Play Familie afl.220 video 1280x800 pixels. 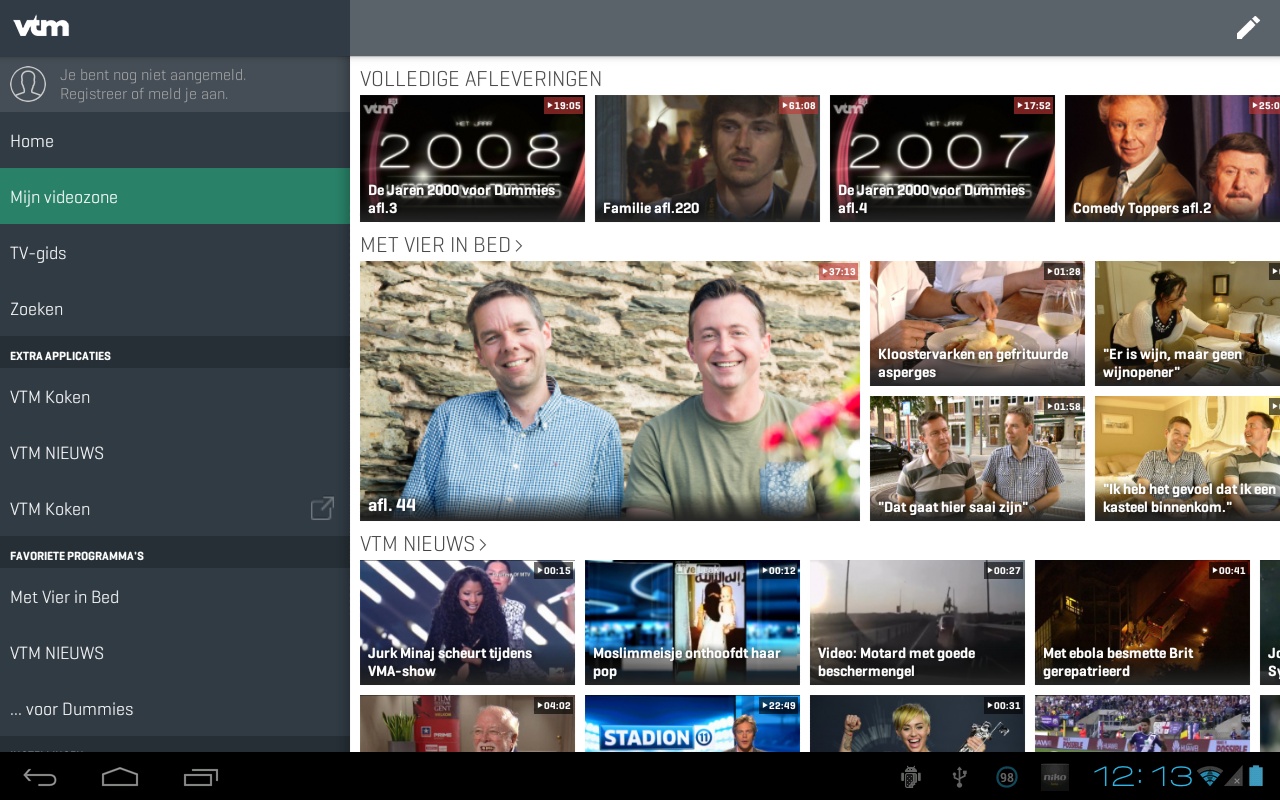[x=707, y=158]
